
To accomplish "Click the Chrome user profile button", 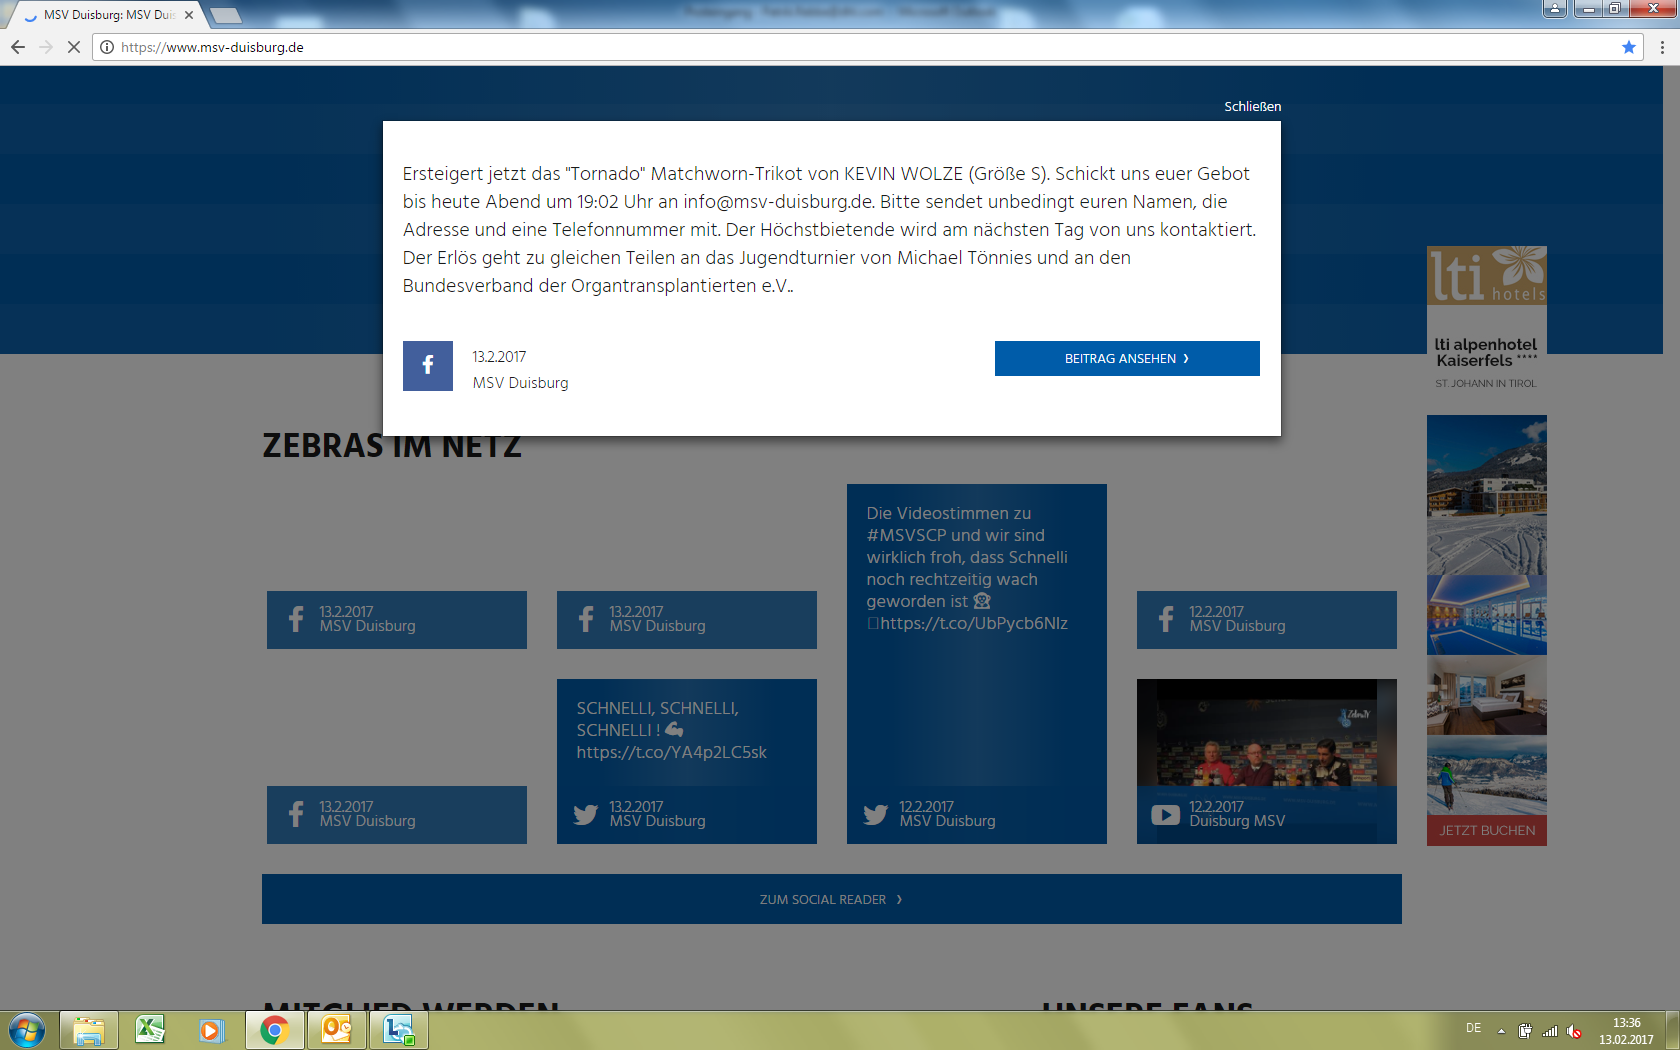I will point(1555,9).
